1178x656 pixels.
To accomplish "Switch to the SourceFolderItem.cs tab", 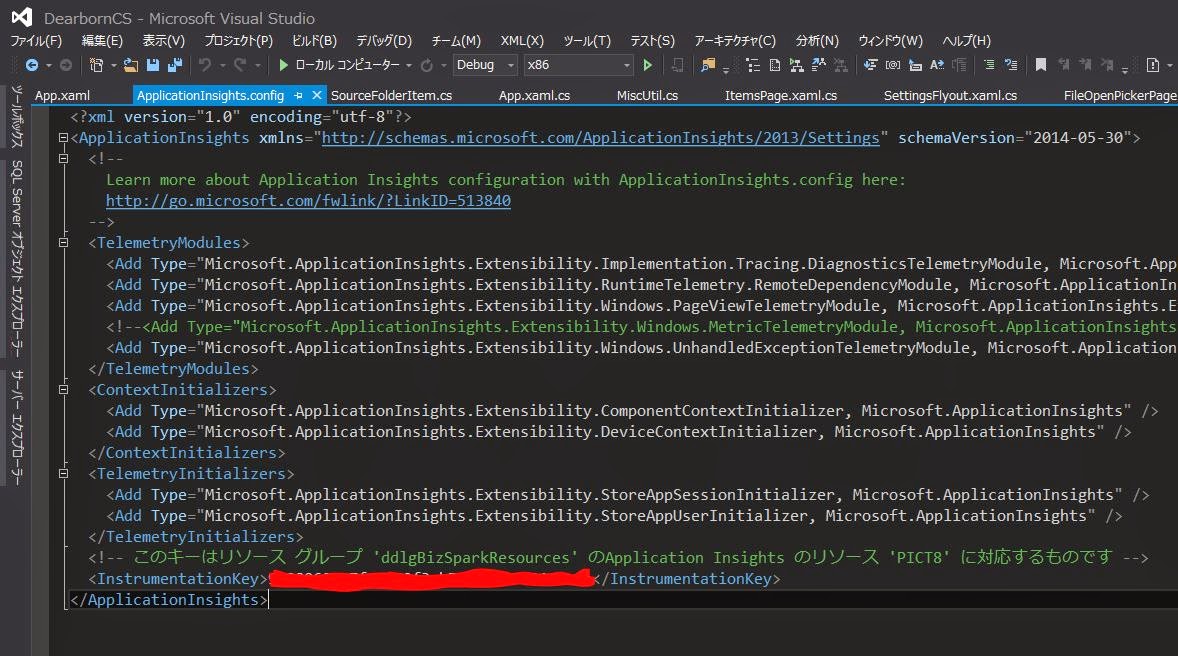I will pyautogui.click(x=391, y=95).
